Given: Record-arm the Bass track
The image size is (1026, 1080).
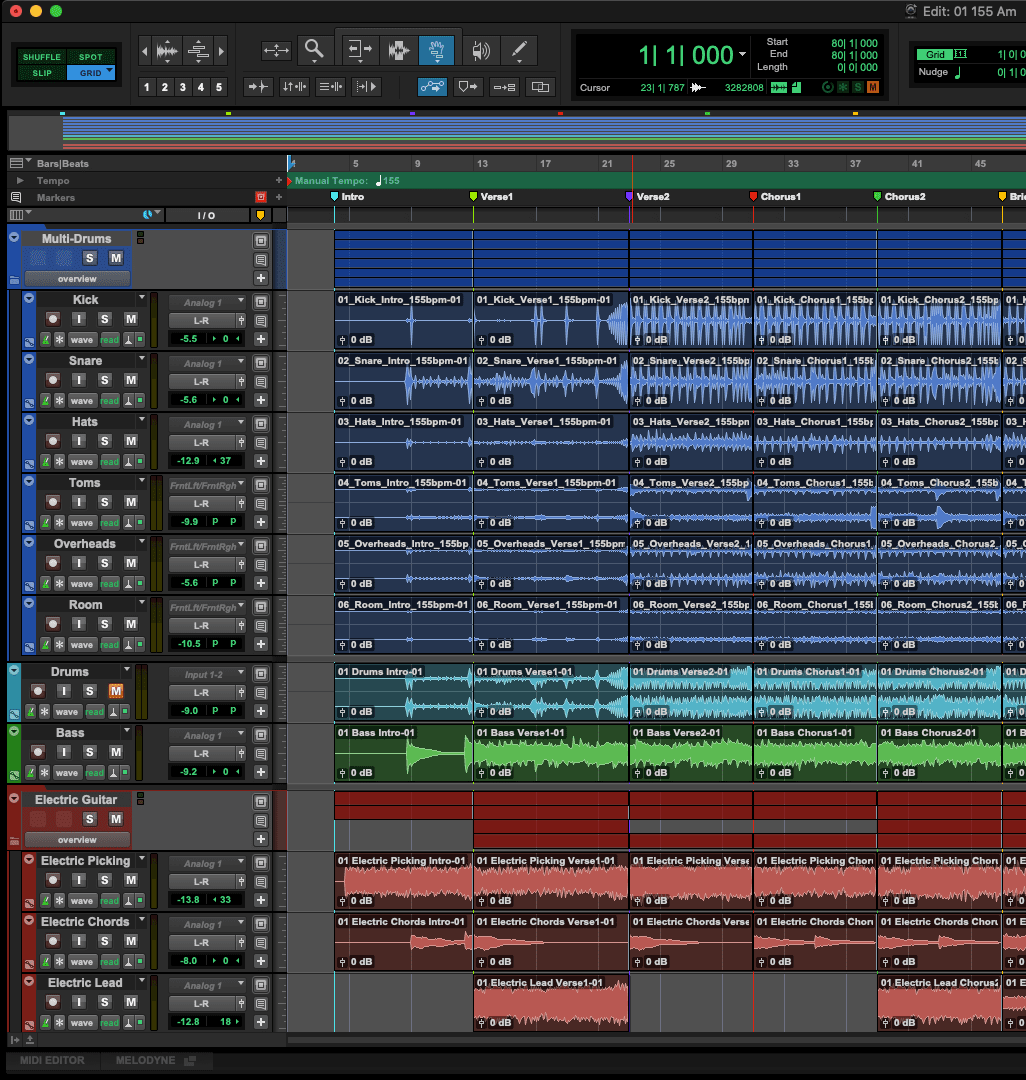Looking at the screenshot, I should [38, 752].
